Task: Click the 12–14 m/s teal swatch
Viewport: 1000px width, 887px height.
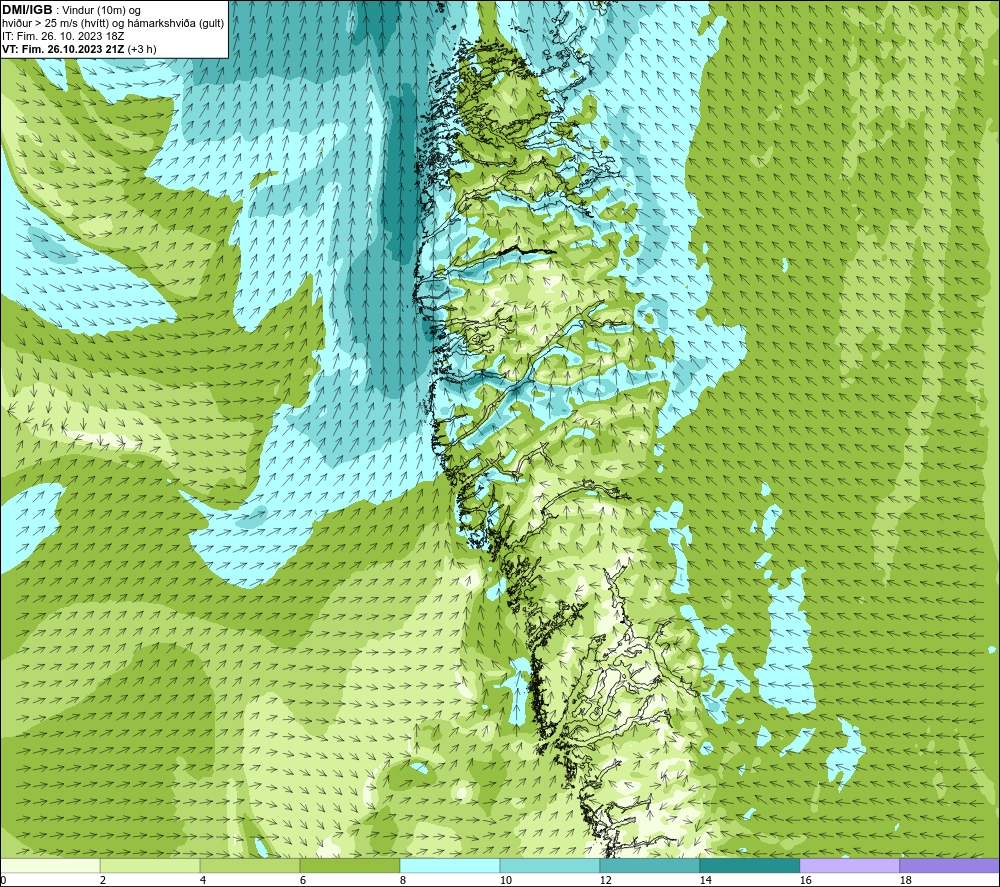Action: 649,865
